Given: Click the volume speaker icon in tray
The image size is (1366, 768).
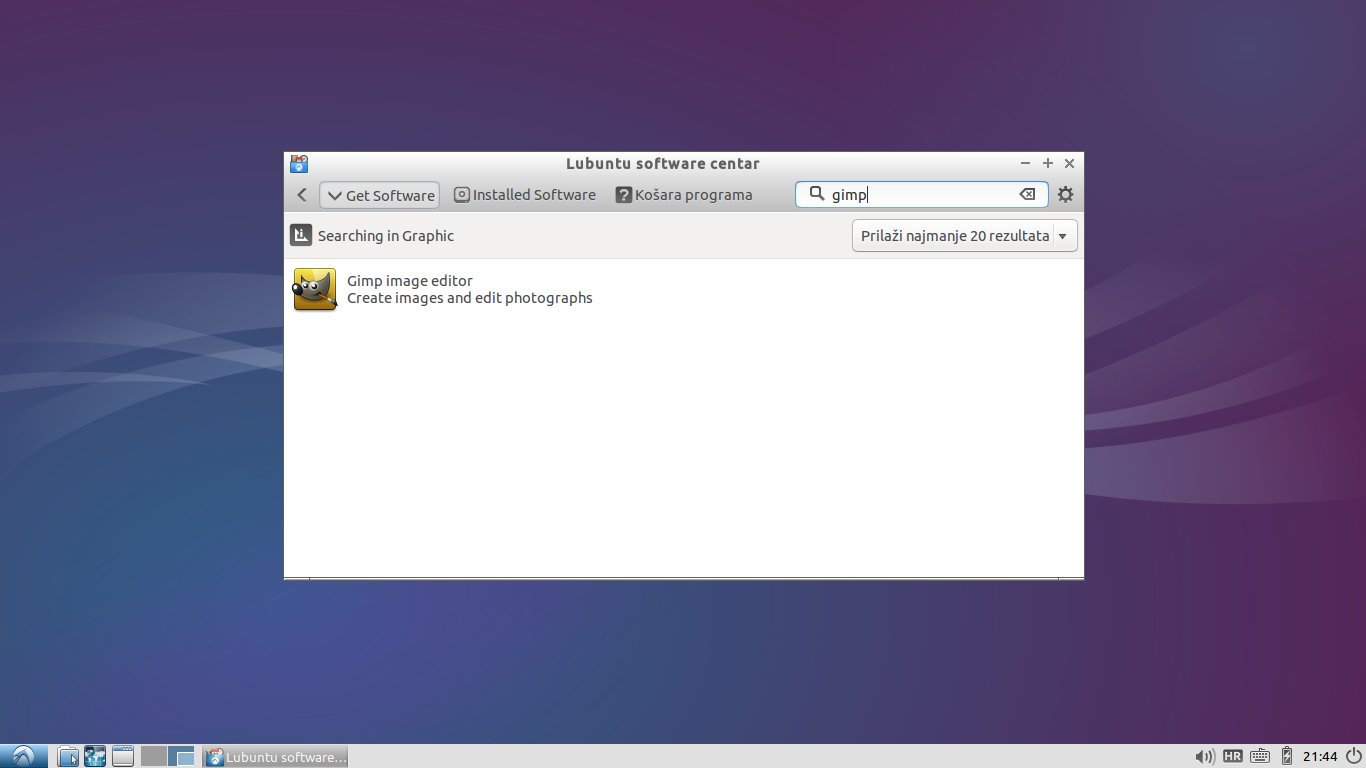Looking at the screenshot, I should (1204, 757).
